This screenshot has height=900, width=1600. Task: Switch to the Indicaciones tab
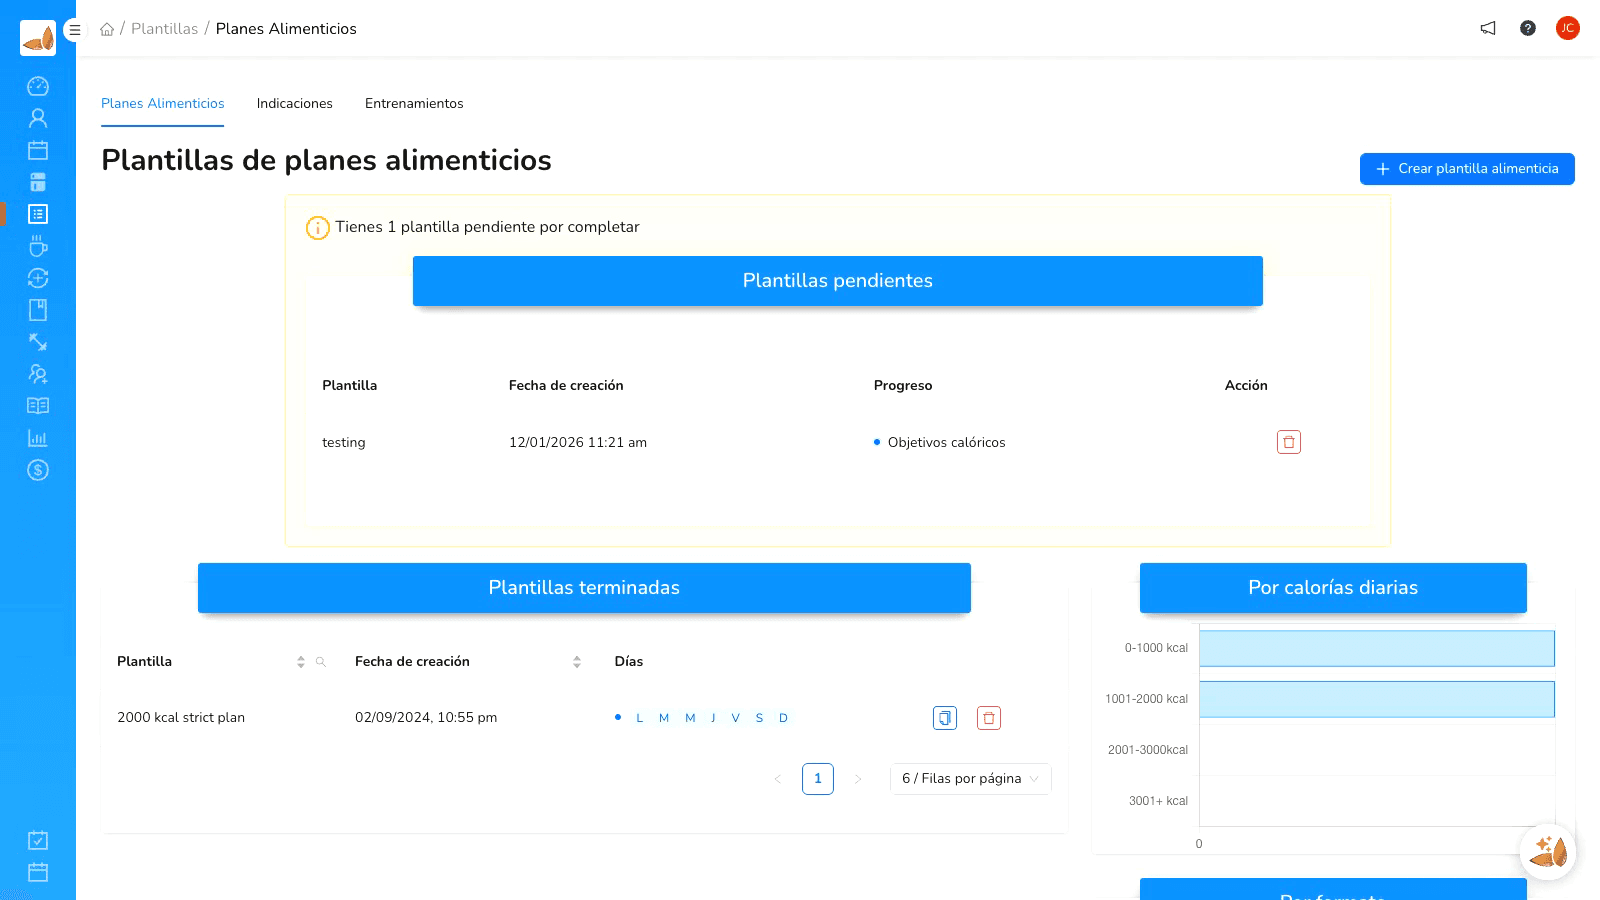click(295, 104)
